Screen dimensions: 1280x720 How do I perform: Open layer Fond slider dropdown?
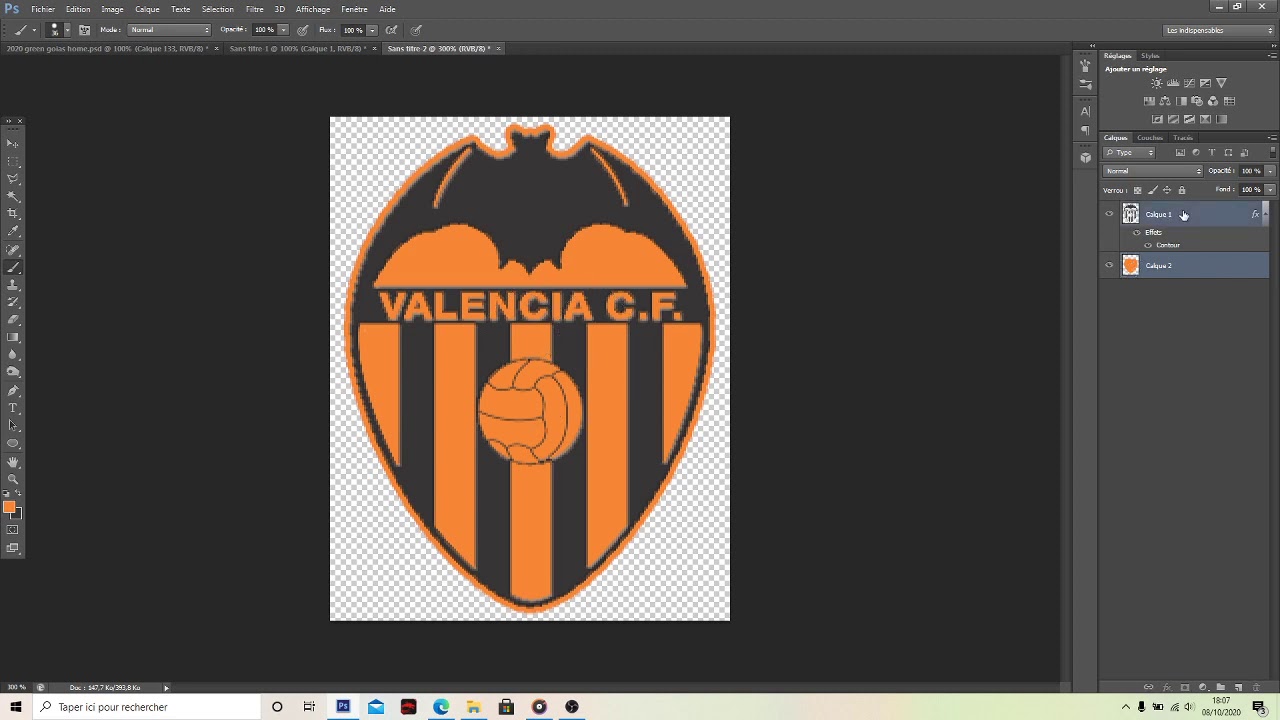pyautogui.click(x=1270, y=190)
